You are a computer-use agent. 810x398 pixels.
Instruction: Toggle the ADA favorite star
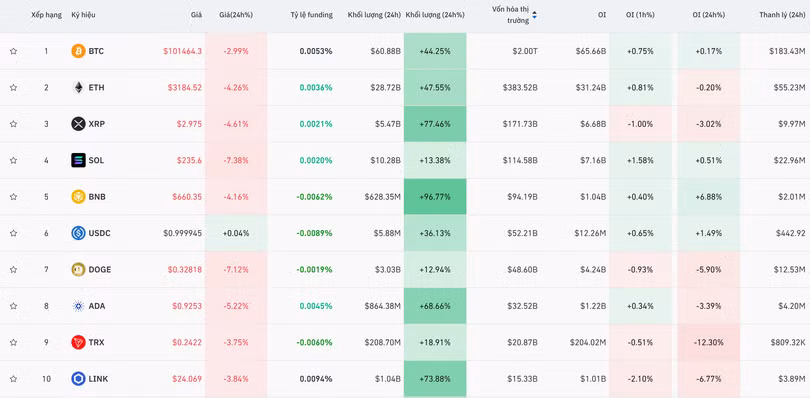tap(13, 306)
